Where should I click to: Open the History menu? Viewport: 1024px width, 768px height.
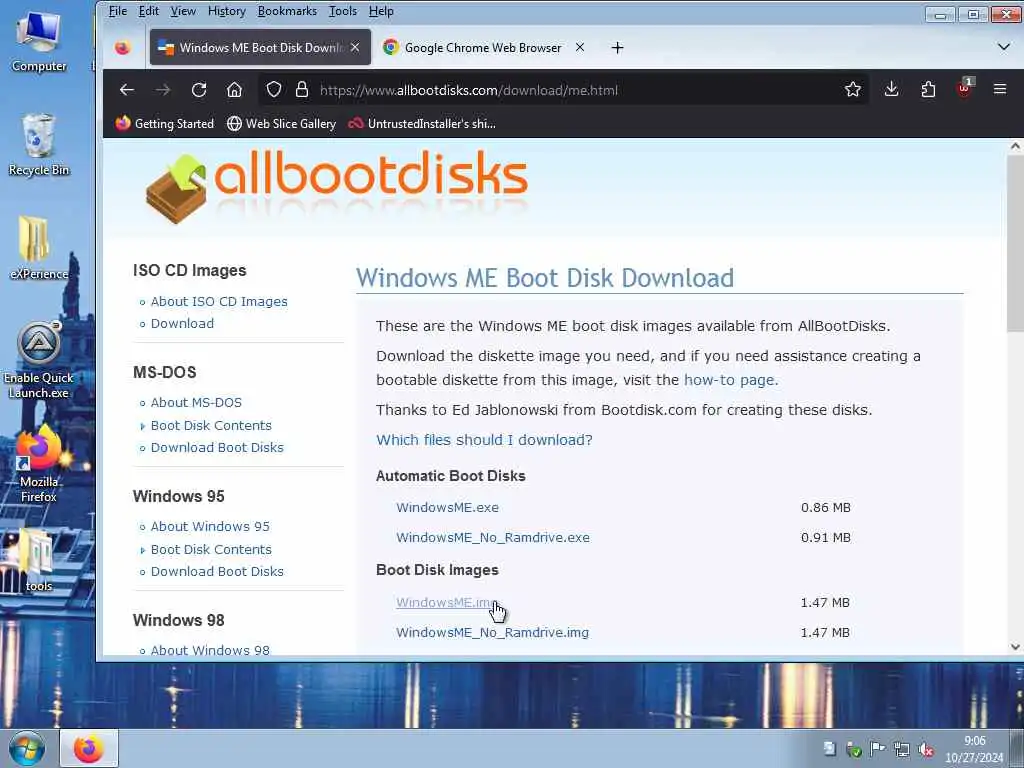227,11
